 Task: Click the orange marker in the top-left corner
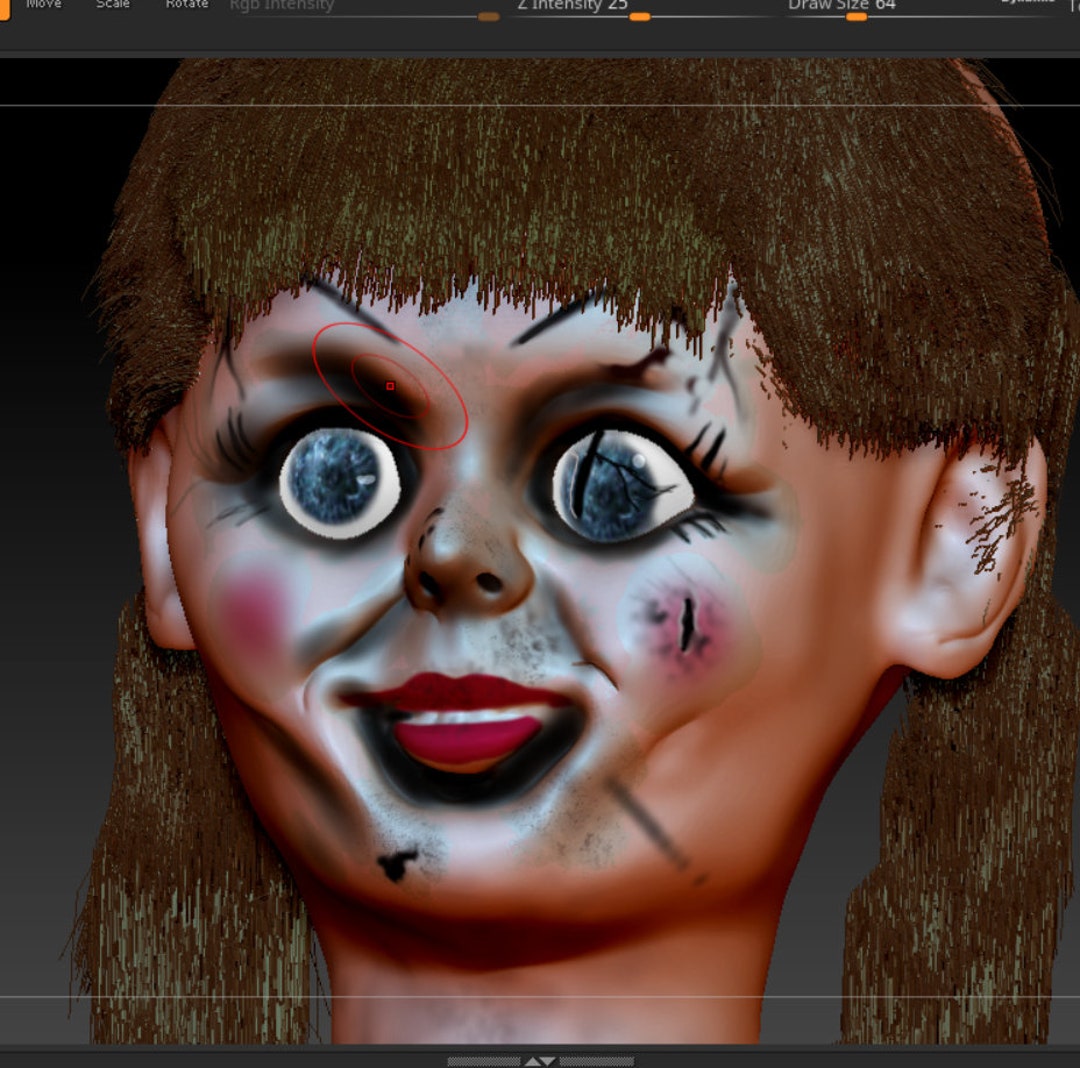tap(4, 7)
